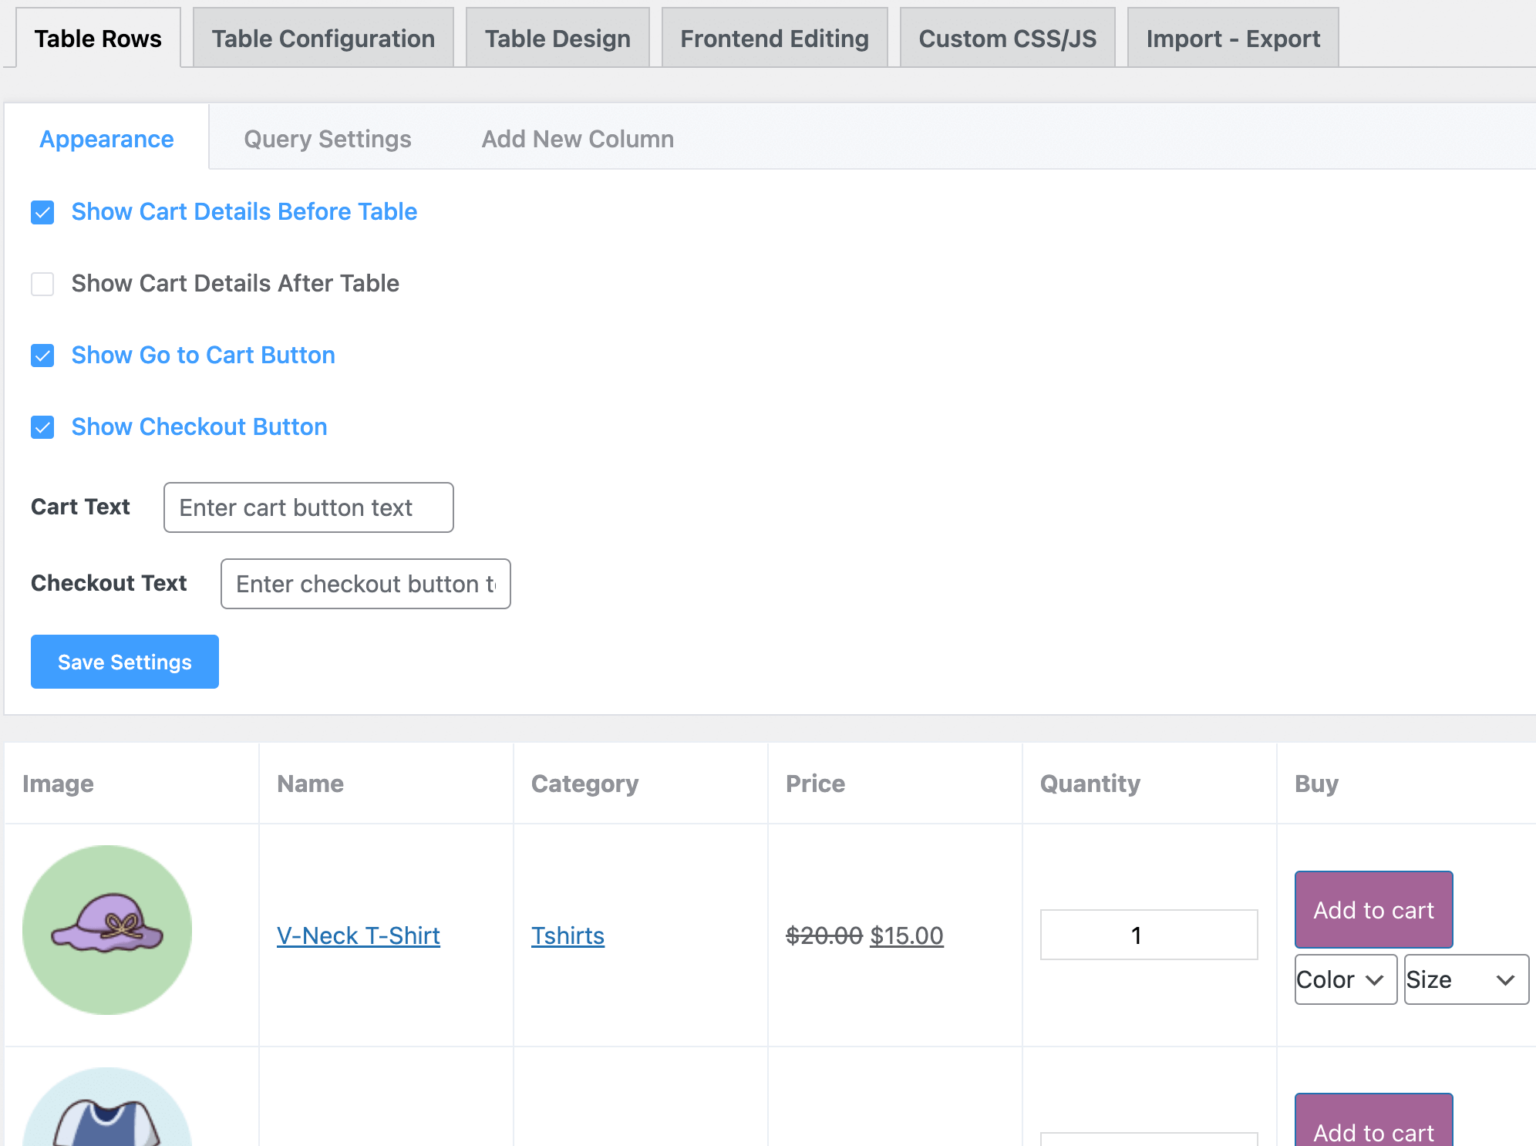Enable Show Cart Details After Table

[42, 284]
